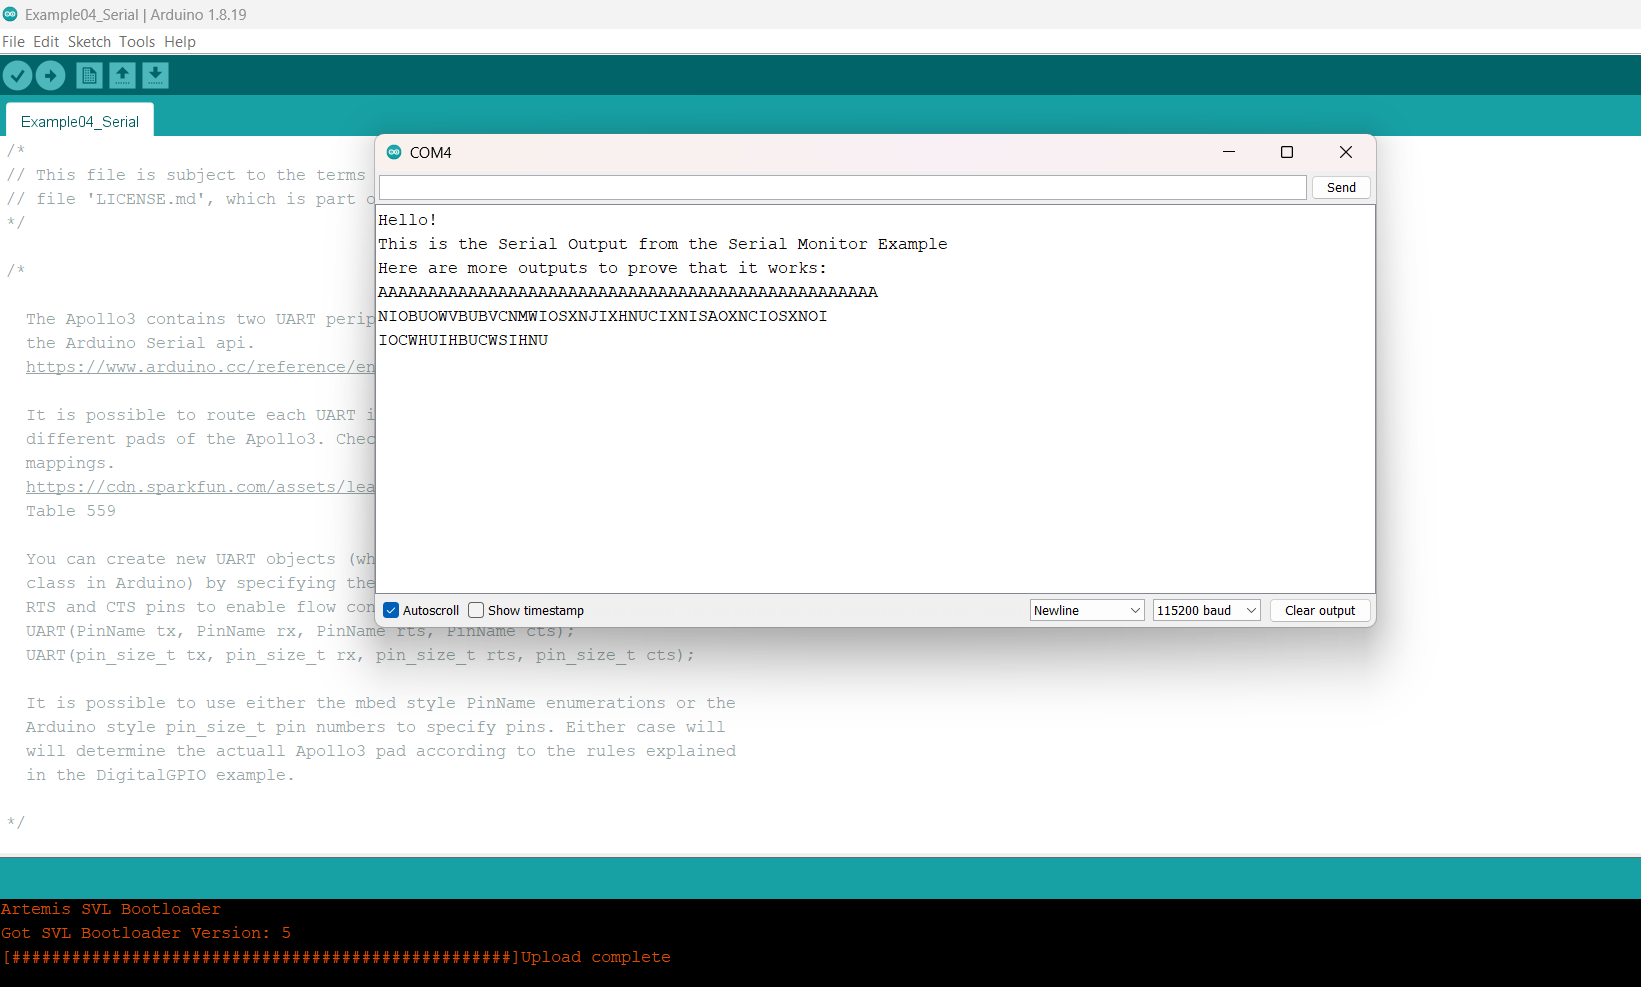Screen dimensions: 1641x987
Task: Click the 'Hello!' output line
Action: point(408,220)
